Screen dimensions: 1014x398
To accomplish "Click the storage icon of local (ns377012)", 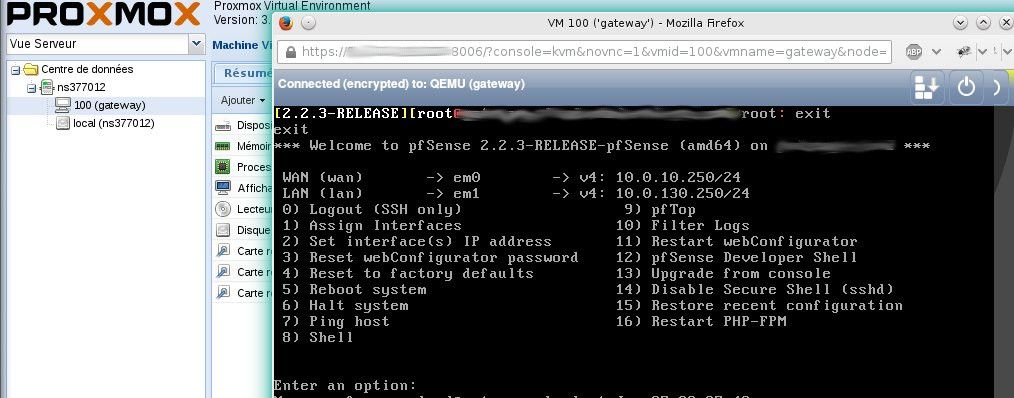I will point(63,123).
